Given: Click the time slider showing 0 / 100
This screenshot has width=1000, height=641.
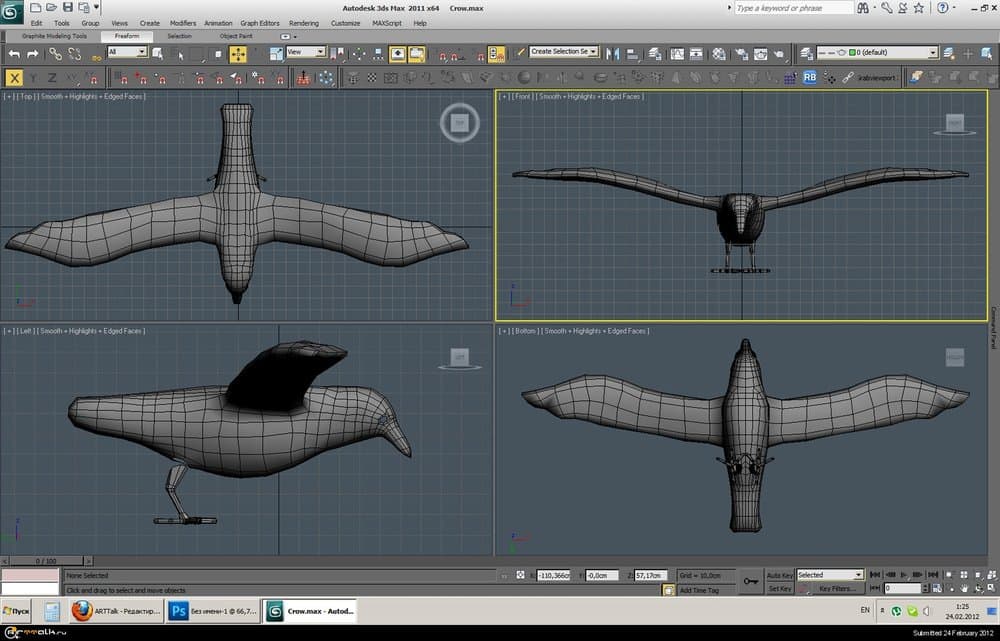Looking at the screenshot, I should click(45, 561).
